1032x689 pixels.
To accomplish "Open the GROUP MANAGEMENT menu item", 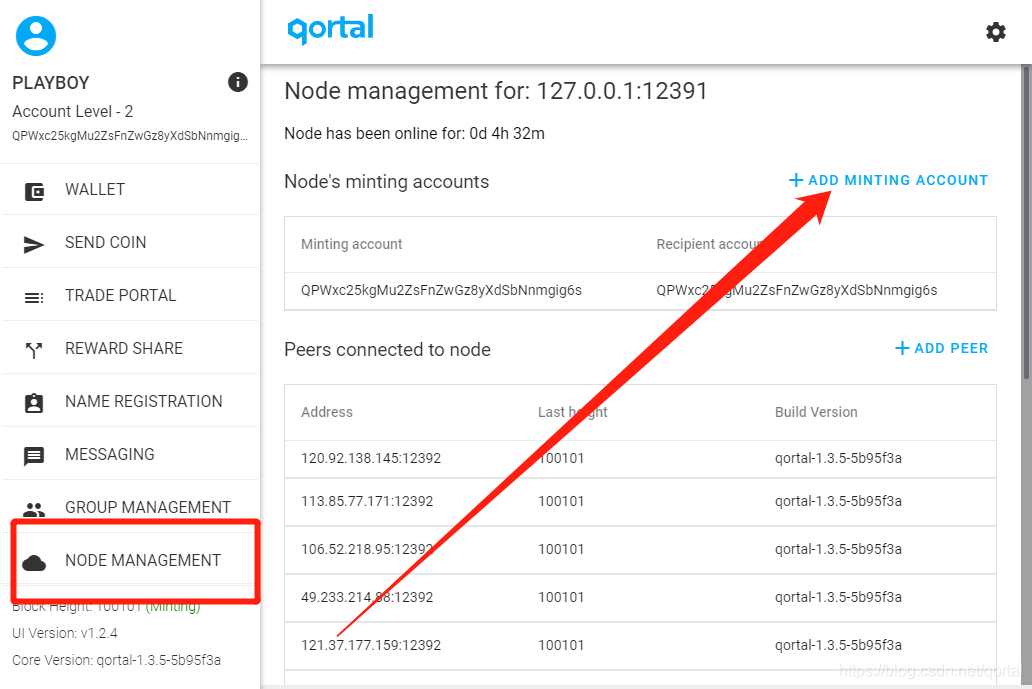I will (130, 507).
